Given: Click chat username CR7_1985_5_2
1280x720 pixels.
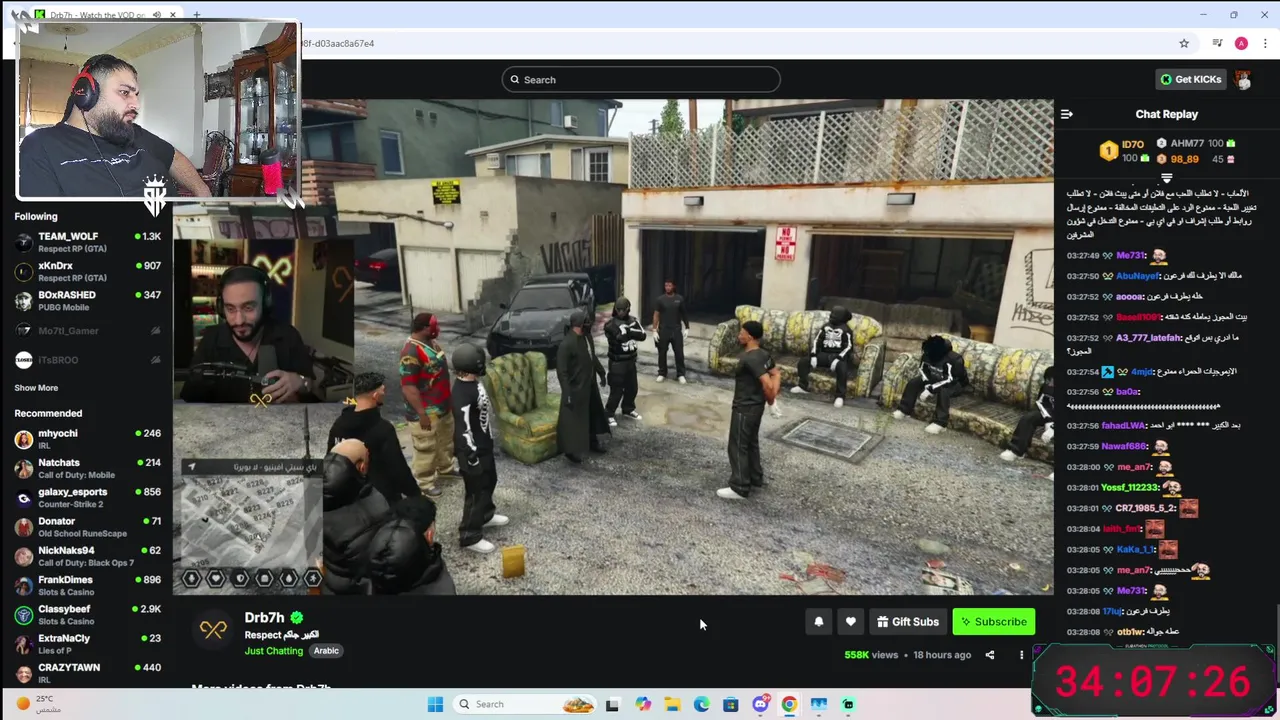Looking at the screenshot, I should click(x=1146, y=509).
